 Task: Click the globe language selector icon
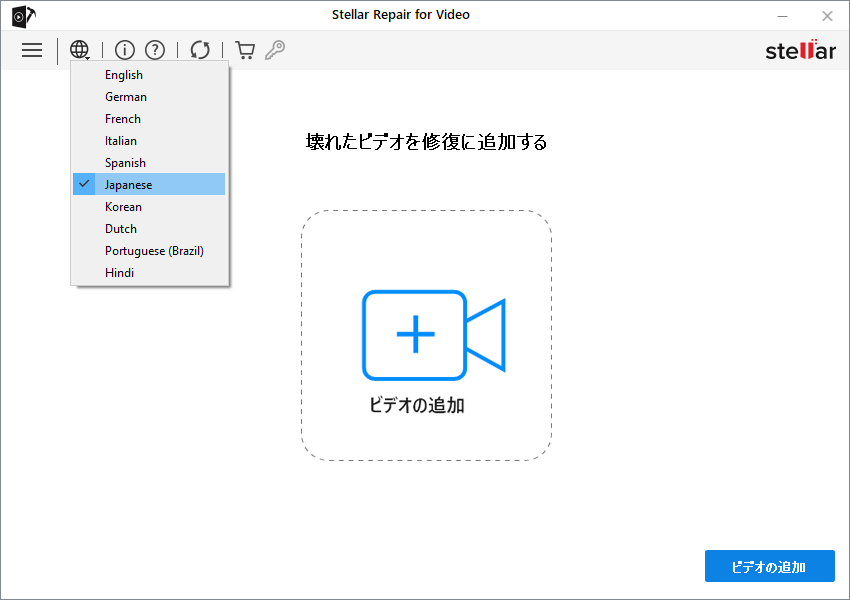pos(80,50)
